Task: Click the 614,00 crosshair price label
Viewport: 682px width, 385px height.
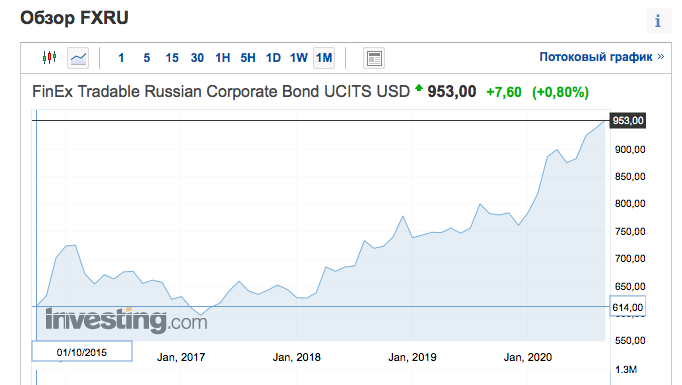Action: click(x=628, y=307)
